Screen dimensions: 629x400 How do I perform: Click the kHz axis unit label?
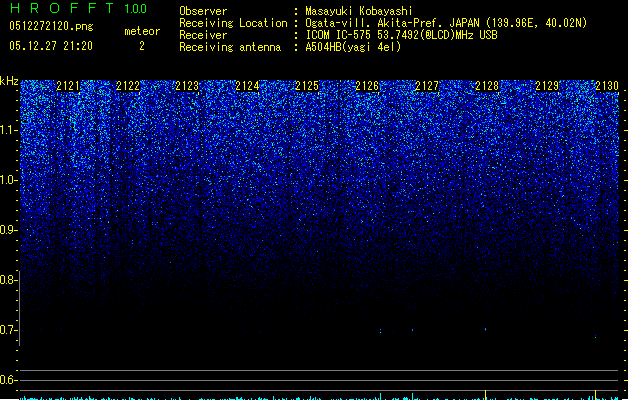pos(9,81)
